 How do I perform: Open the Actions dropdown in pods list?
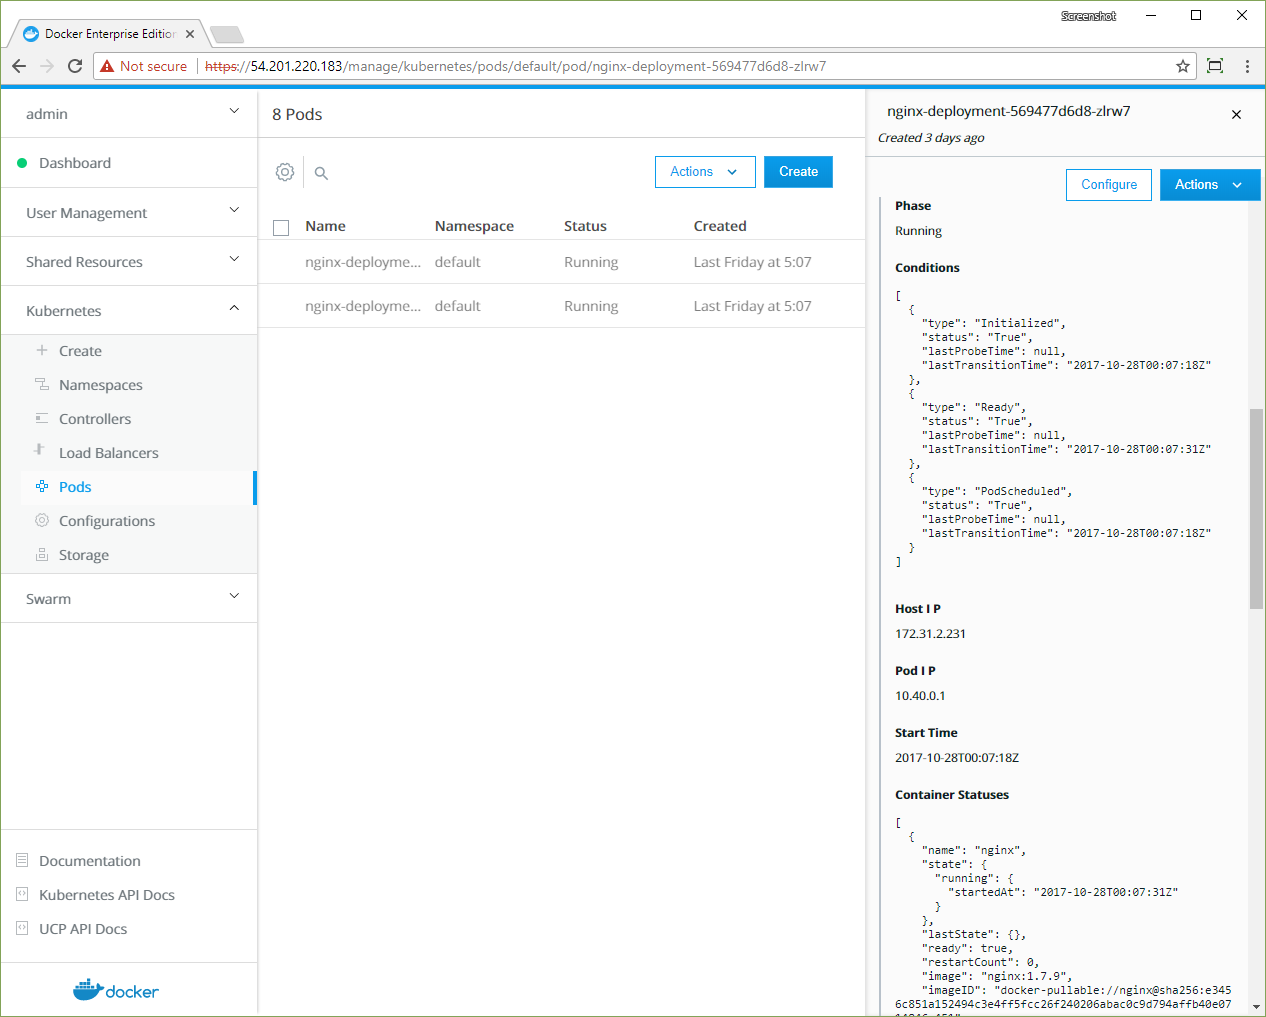coord(704,172)
